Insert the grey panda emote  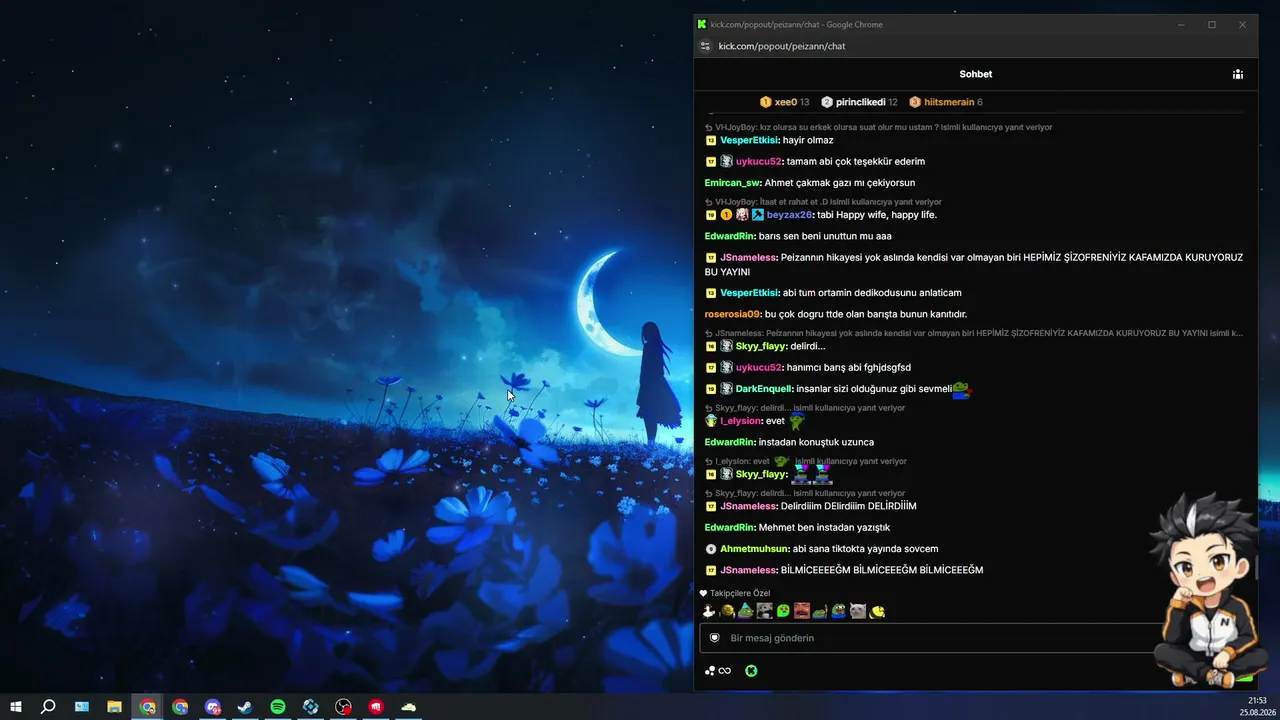765,611
